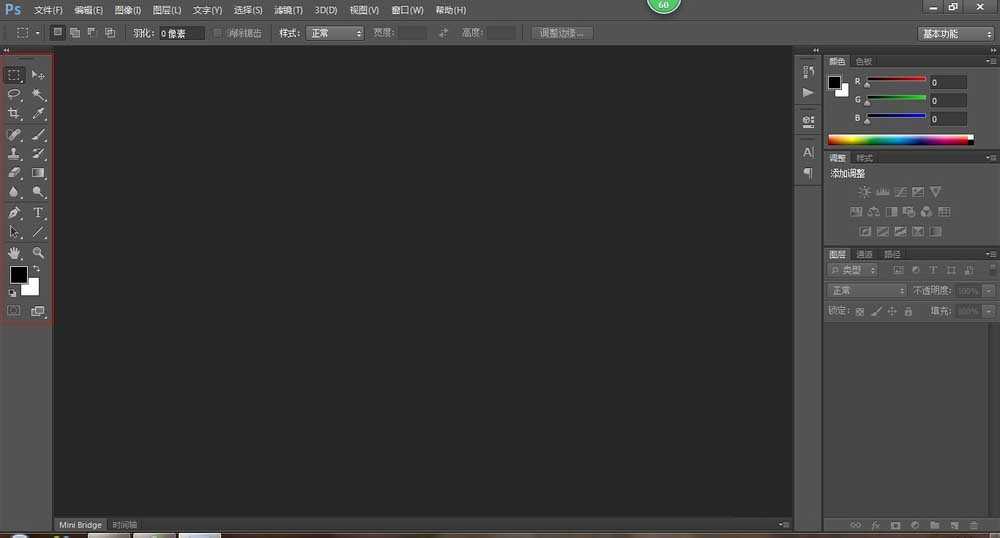Choose the Eyedropper tool

[39, 114]
